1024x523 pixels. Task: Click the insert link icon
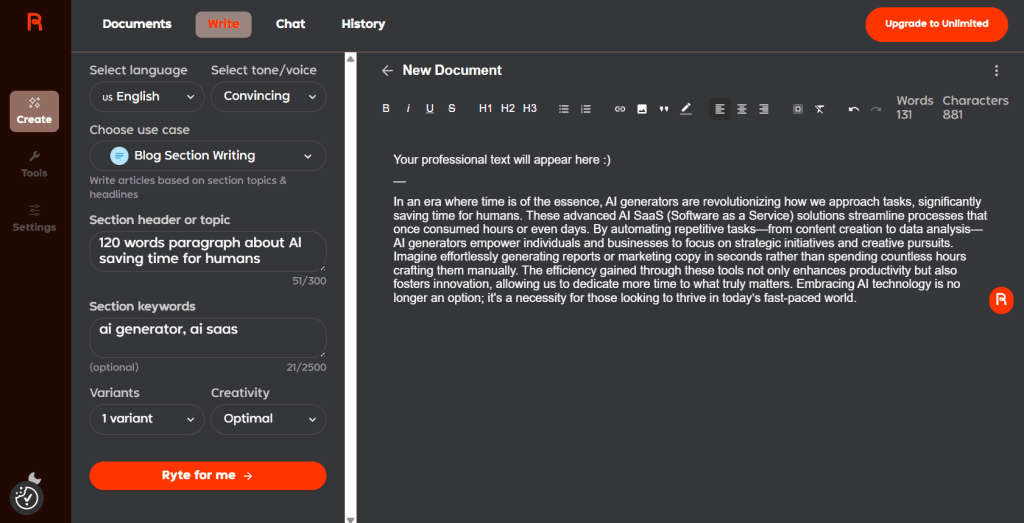click(x=620, y=109)
